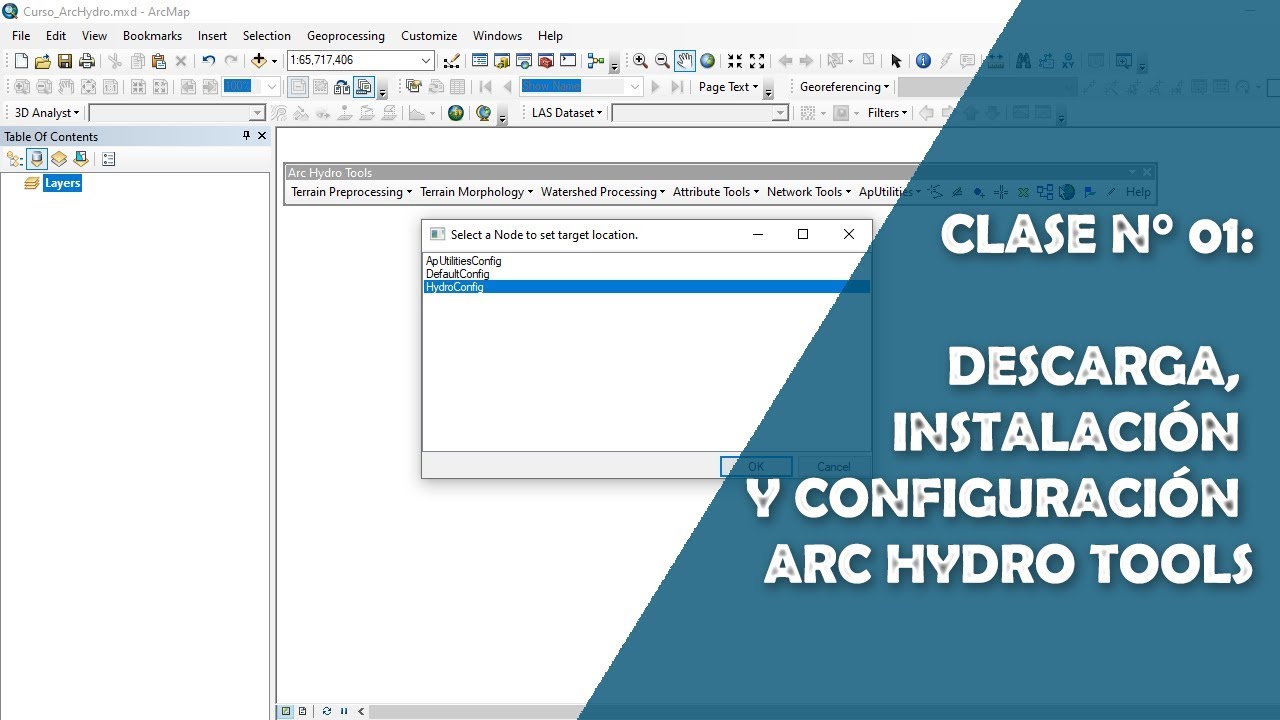The image size is (1280, 720).
Task: Undo the last action
Action: click(208, 61)
